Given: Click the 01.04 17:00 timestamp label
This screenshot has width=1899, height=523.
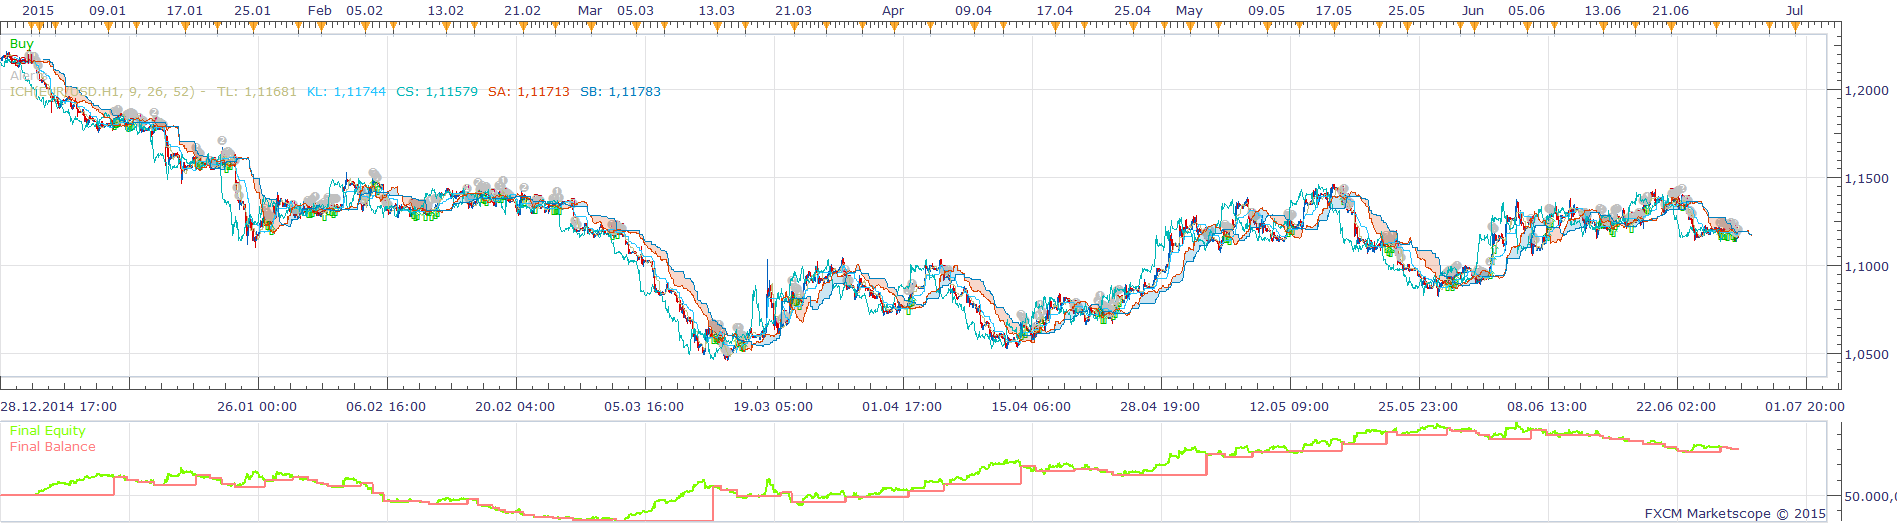Looking at the screenshot, I should pos(902,407).
